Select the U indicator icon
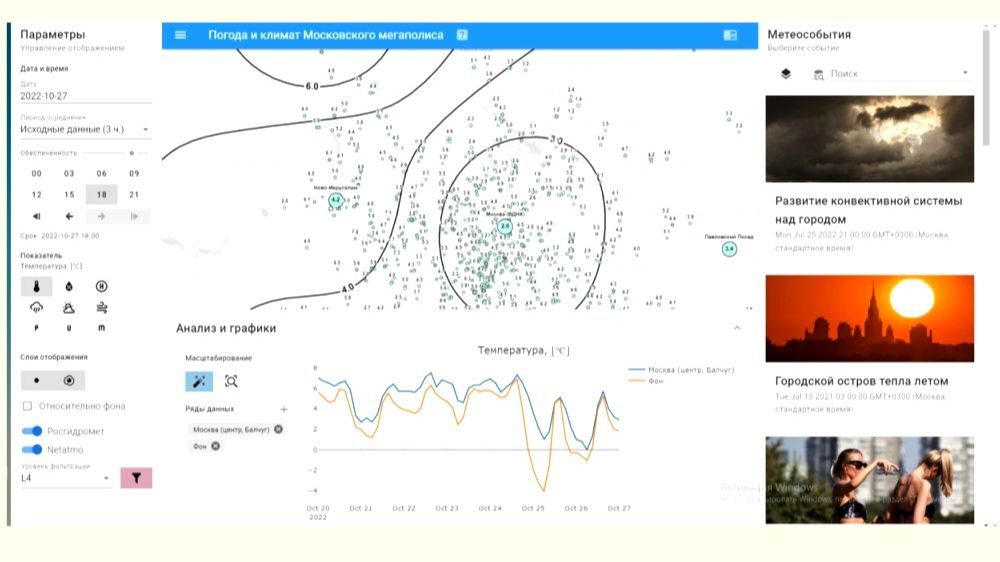Image resolution: width=1000 pixels, height=562 pixels. tap(69, 328)
